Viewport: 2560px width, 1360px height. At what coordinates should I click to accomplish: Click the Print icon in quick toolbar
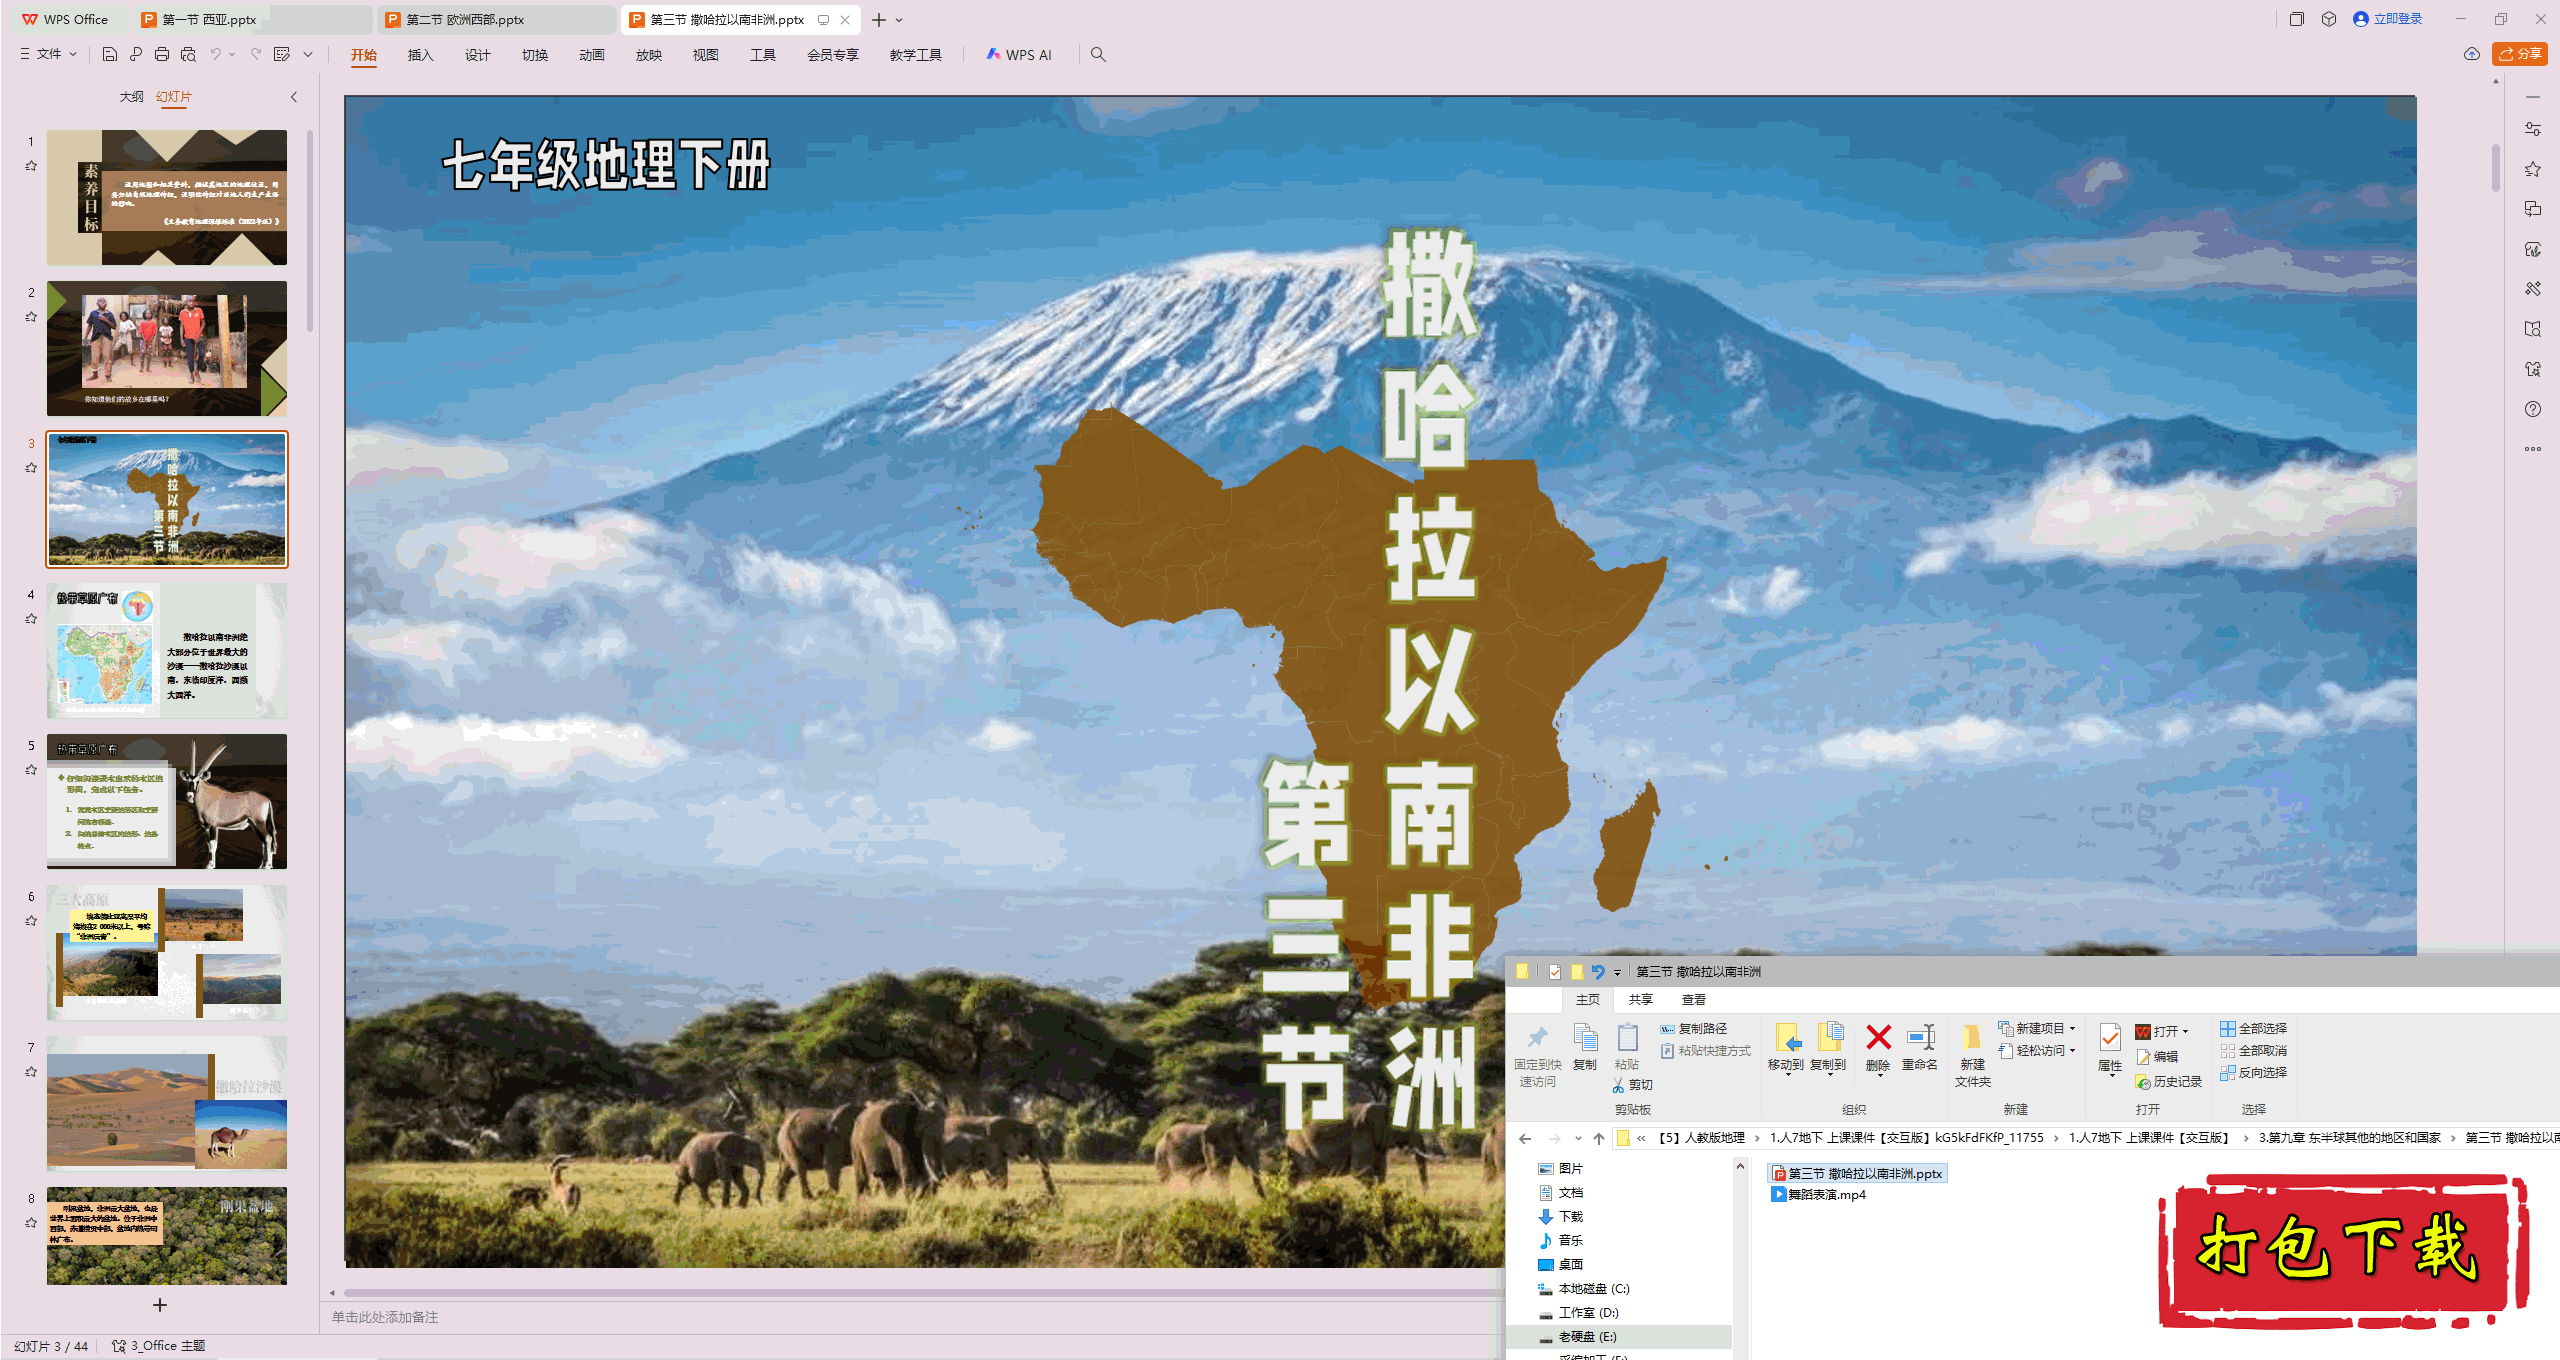162,54
